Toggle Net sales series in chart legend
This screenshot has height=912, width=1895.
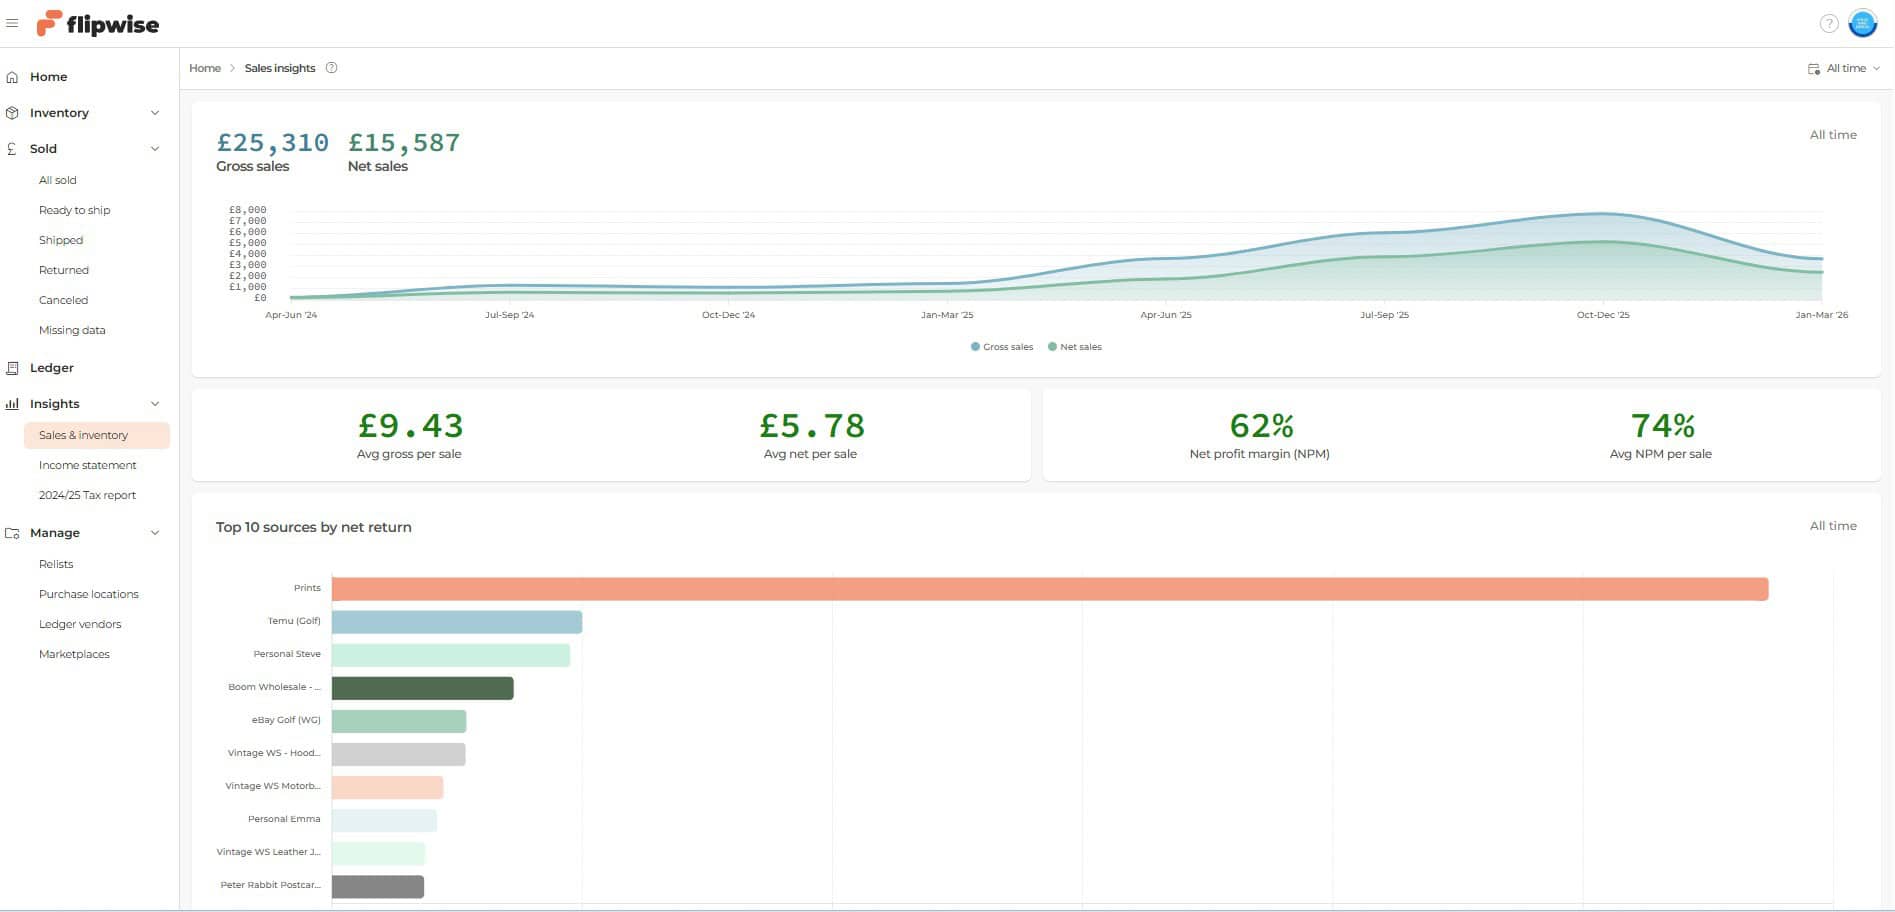click(x=1075, y=346)
